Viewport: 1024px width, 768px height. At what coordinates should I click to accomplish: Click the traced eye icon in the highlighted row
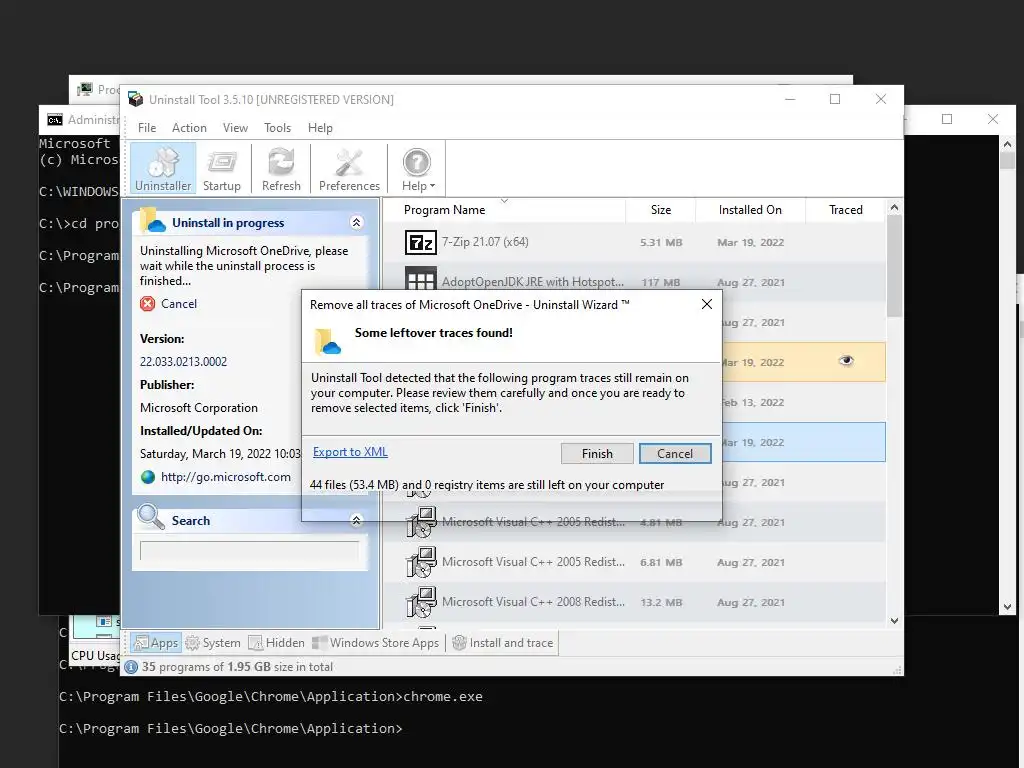click(x=846, y=360)
